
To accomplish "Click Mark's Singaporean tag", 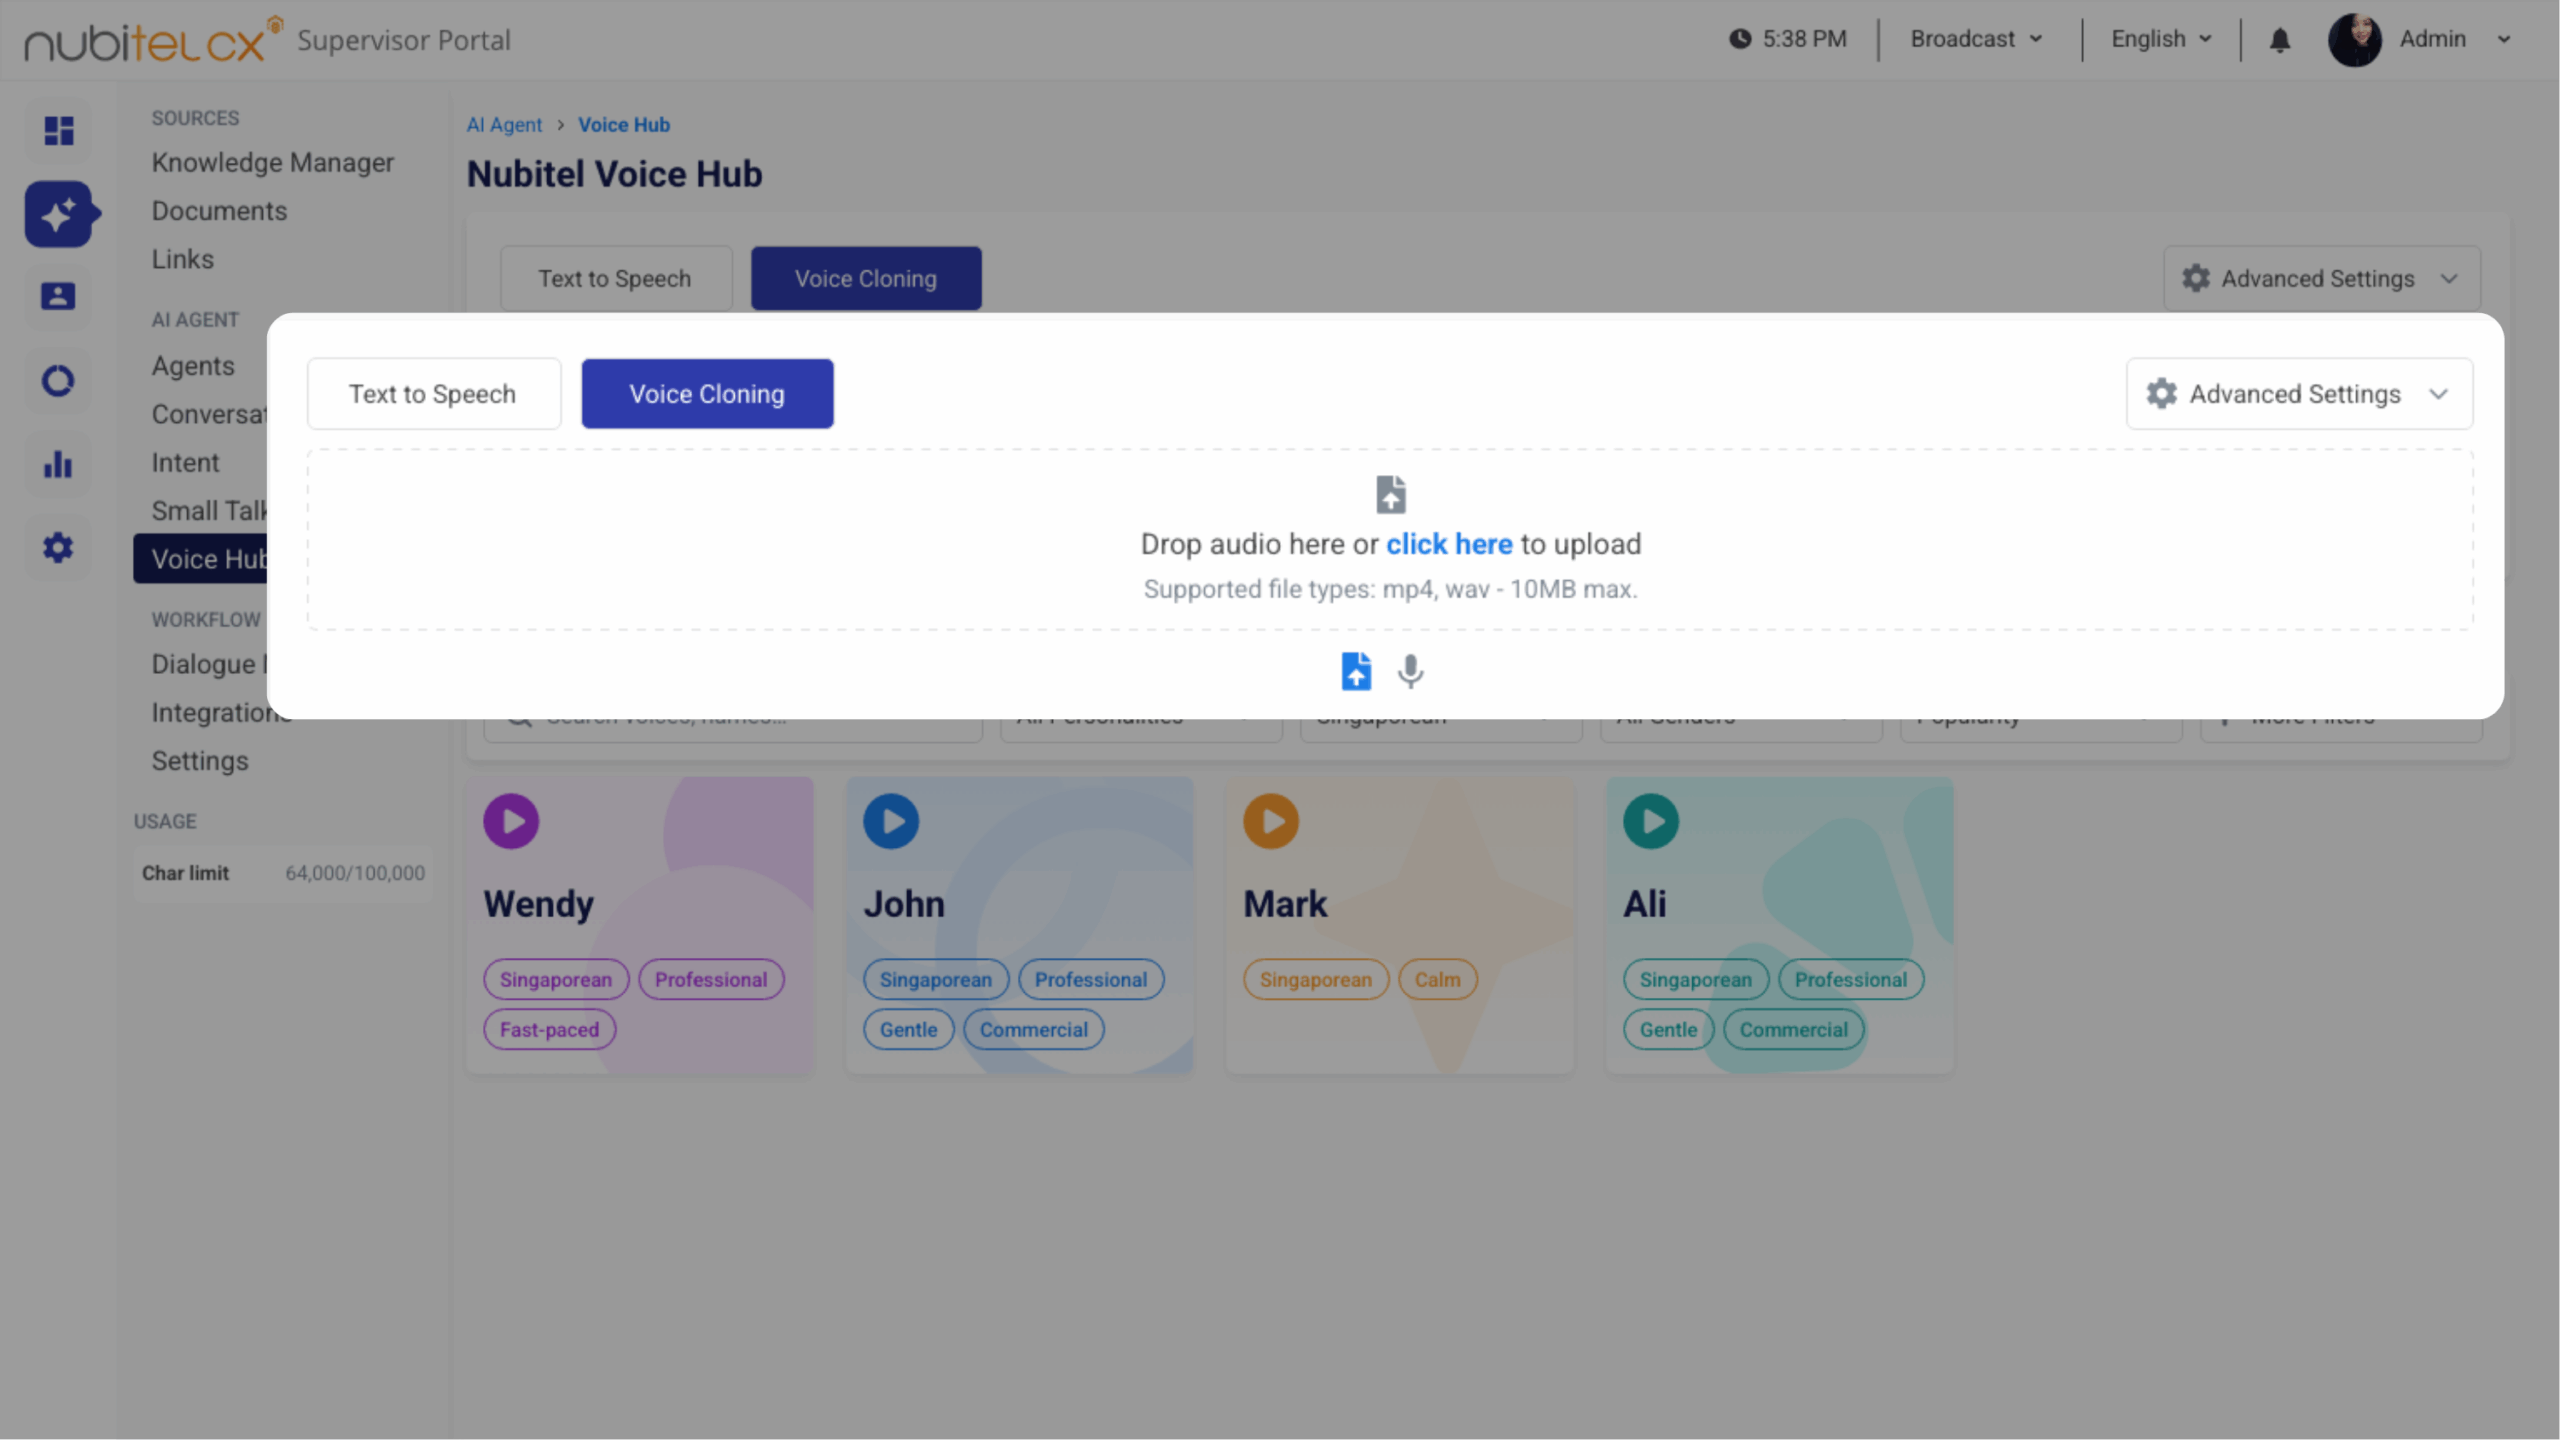I will point(1315,979).
